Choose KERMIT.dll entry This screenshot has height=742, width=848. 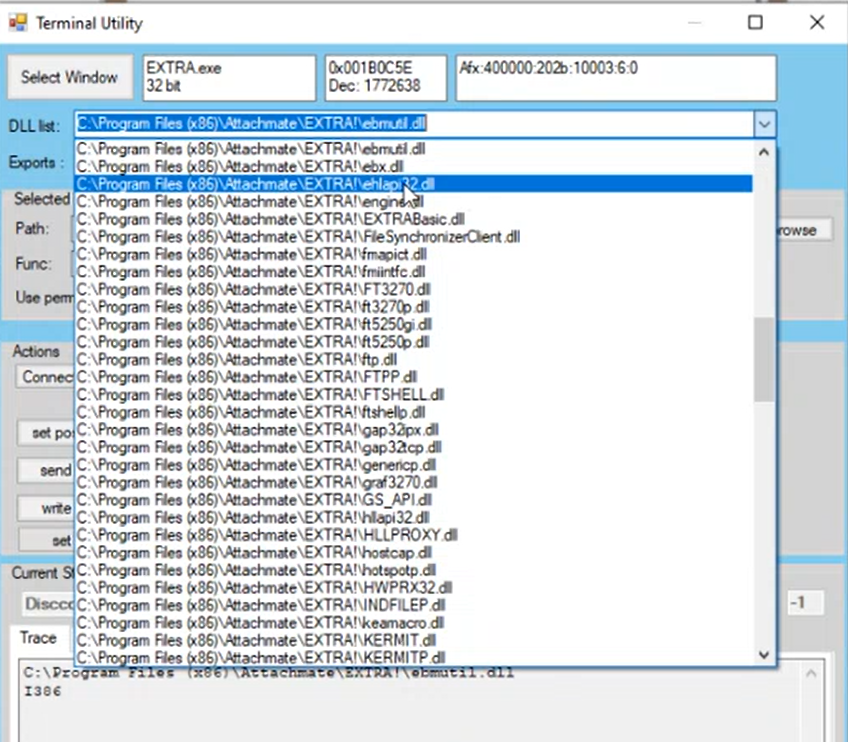[x=413, y=640]
